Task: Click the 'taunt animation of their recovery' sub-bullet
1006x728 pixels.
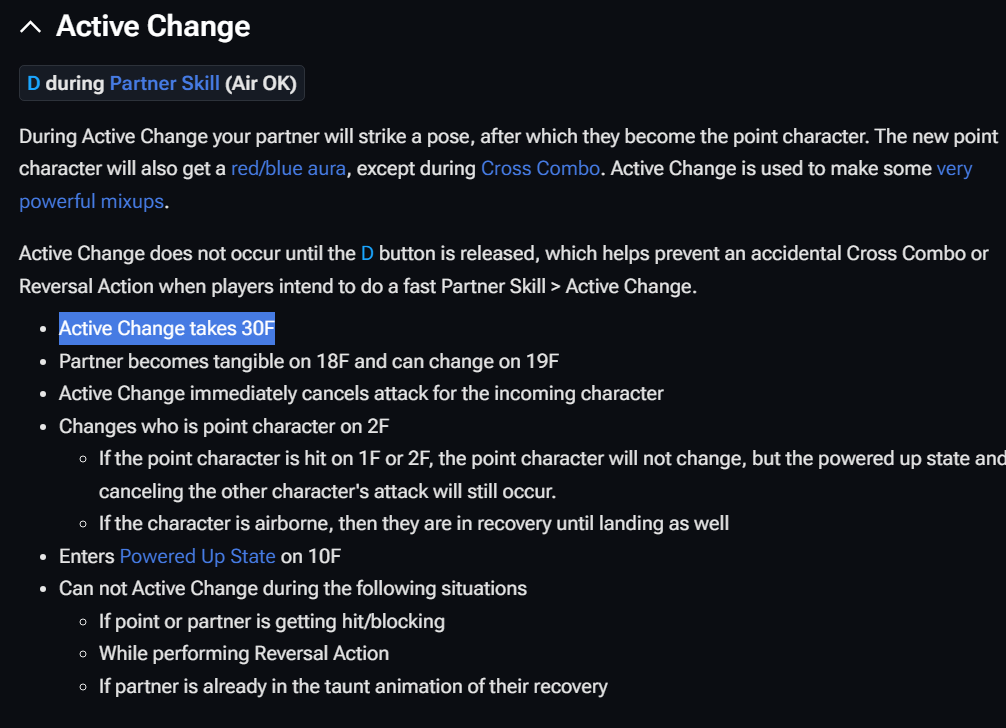Action: (352, 686)
